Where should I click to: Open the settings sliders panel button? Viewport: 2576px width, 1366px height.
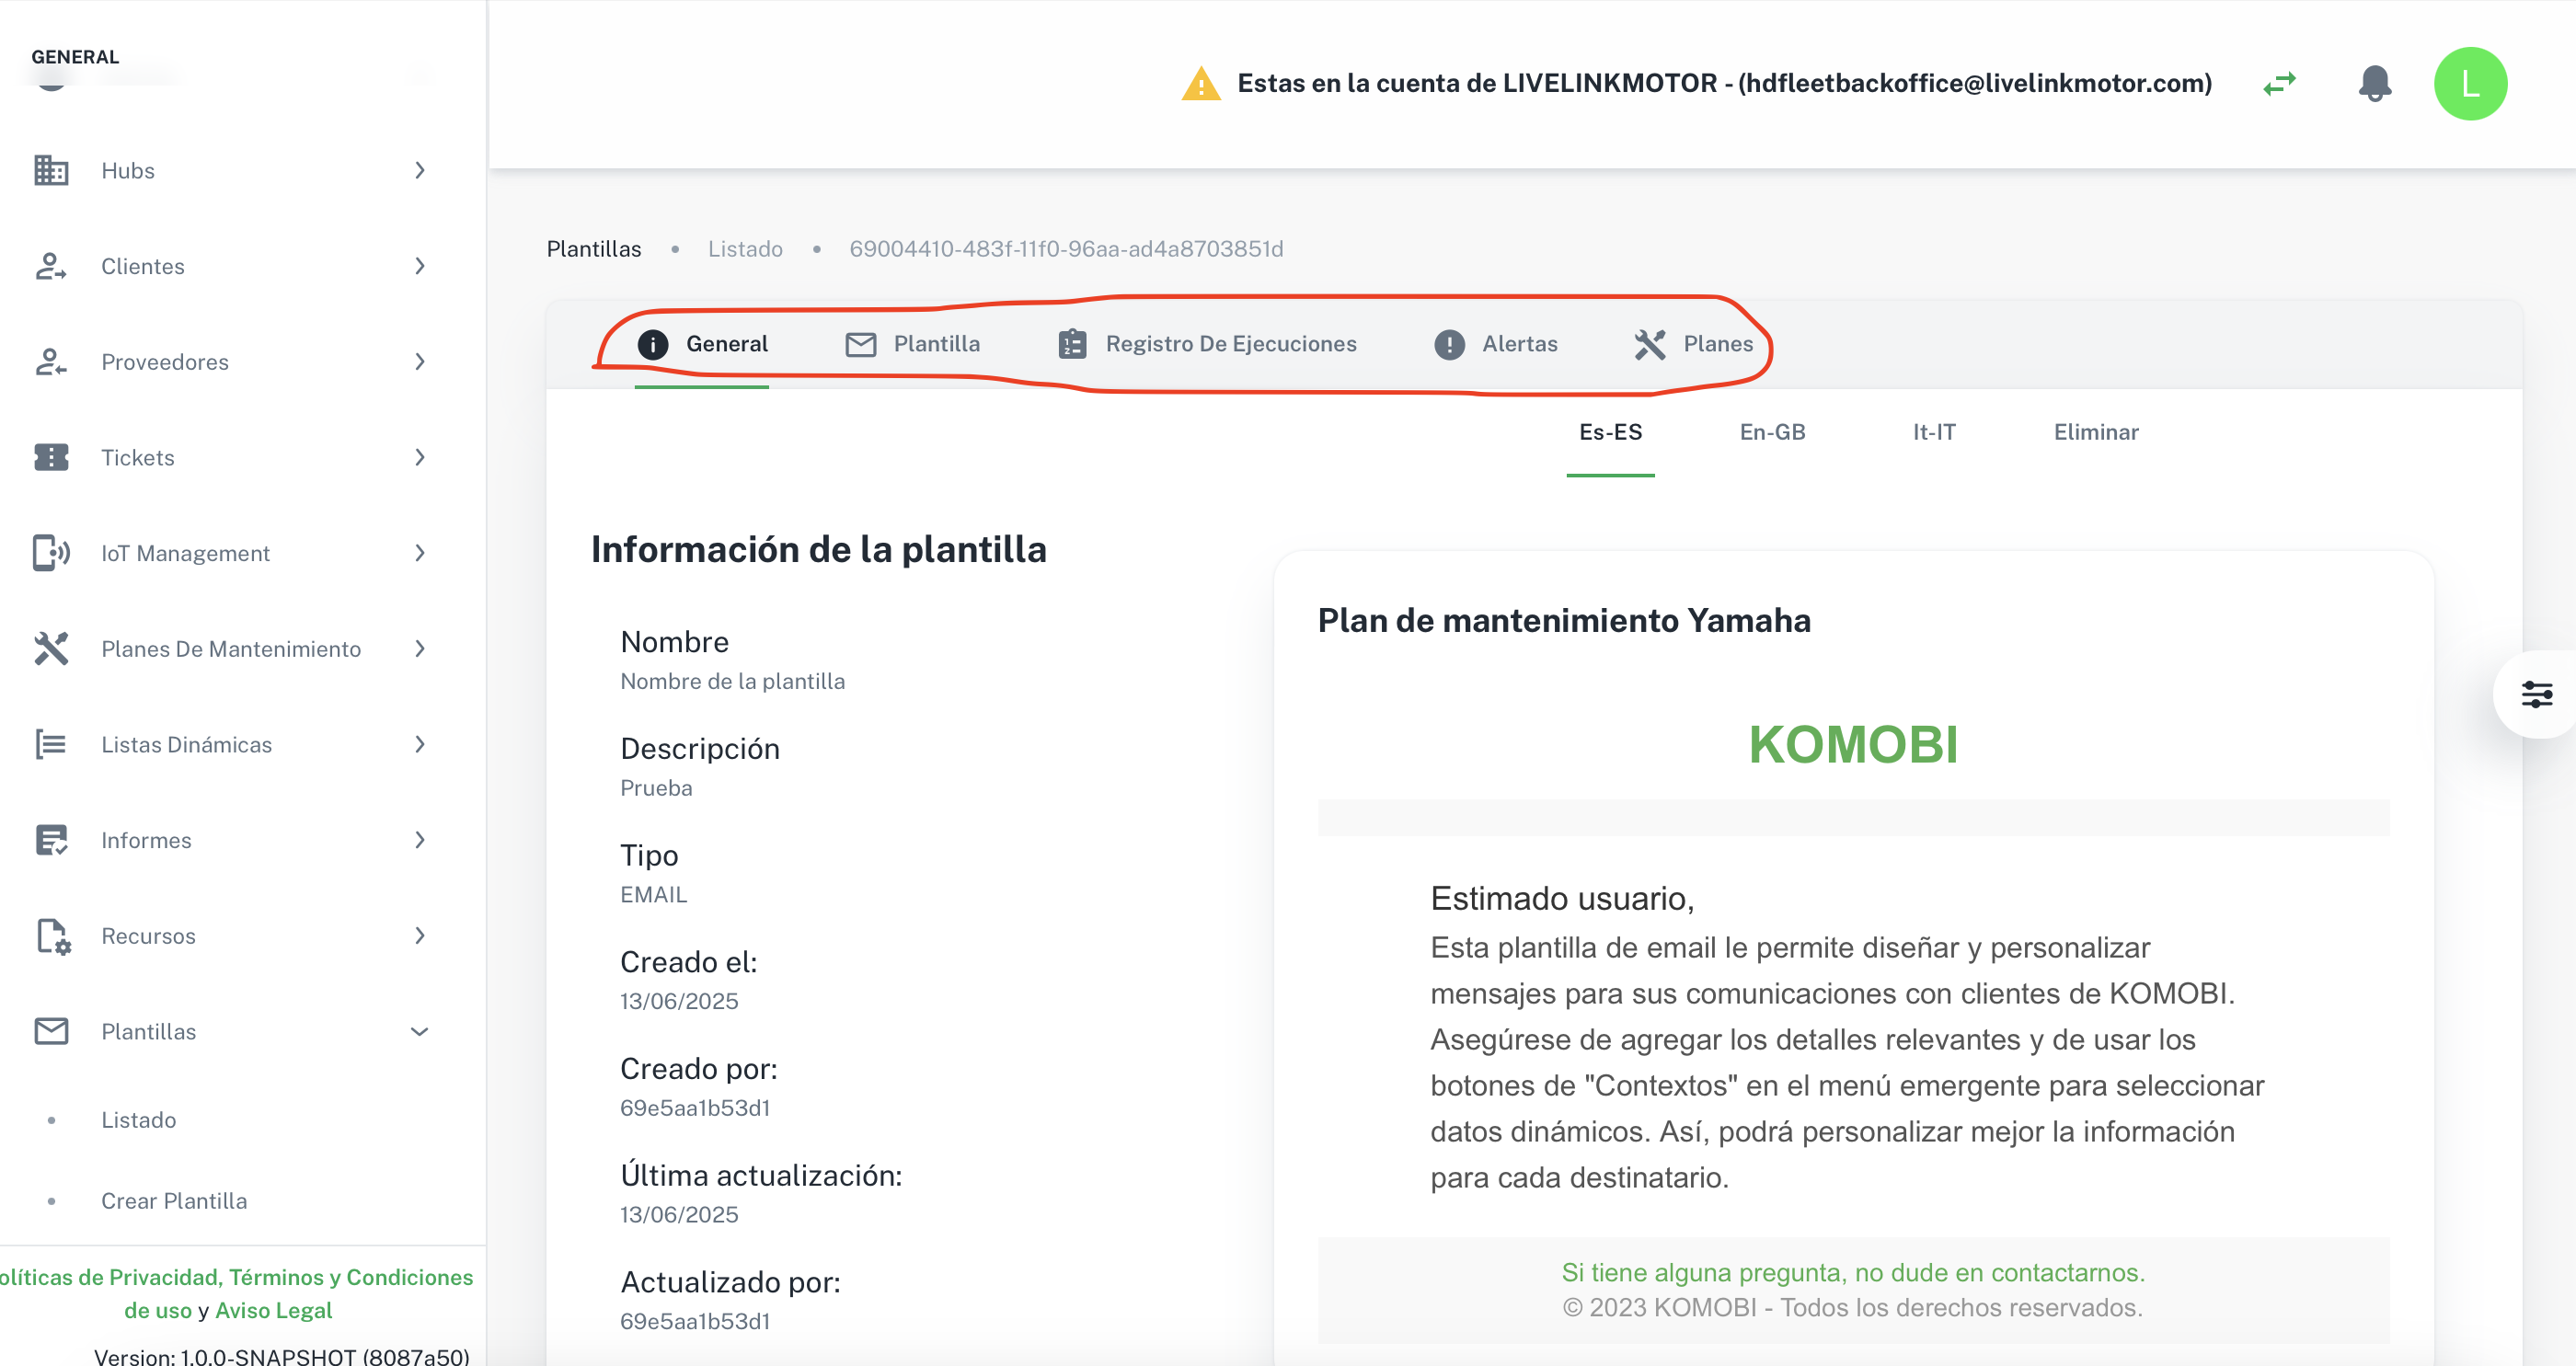pos(2535,694)
